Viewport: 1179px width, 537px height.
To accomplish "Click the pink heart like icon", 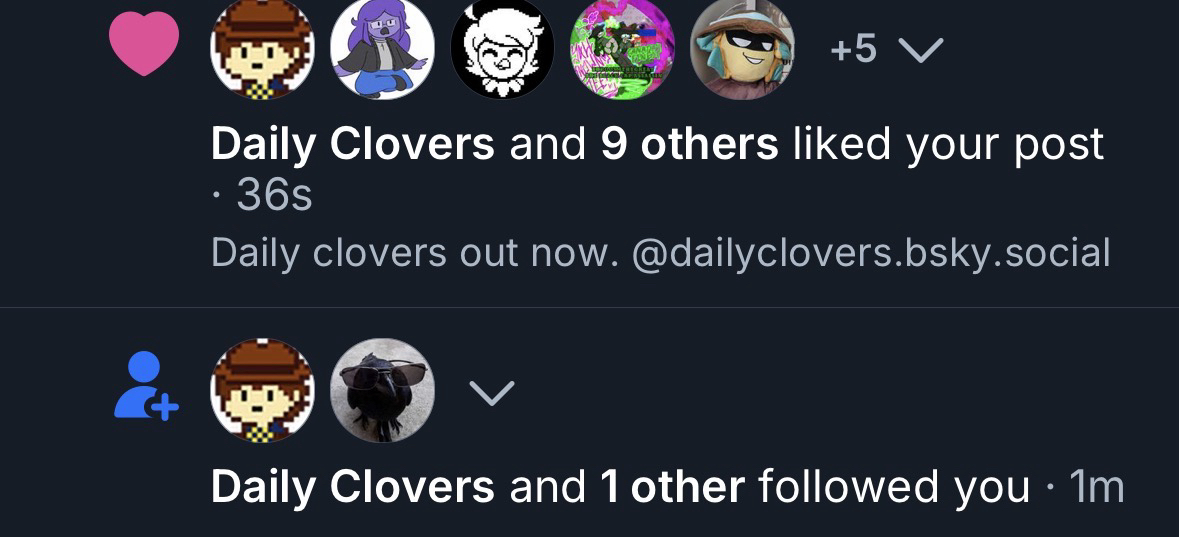I will pyautogui.click(x=144, y=44).
